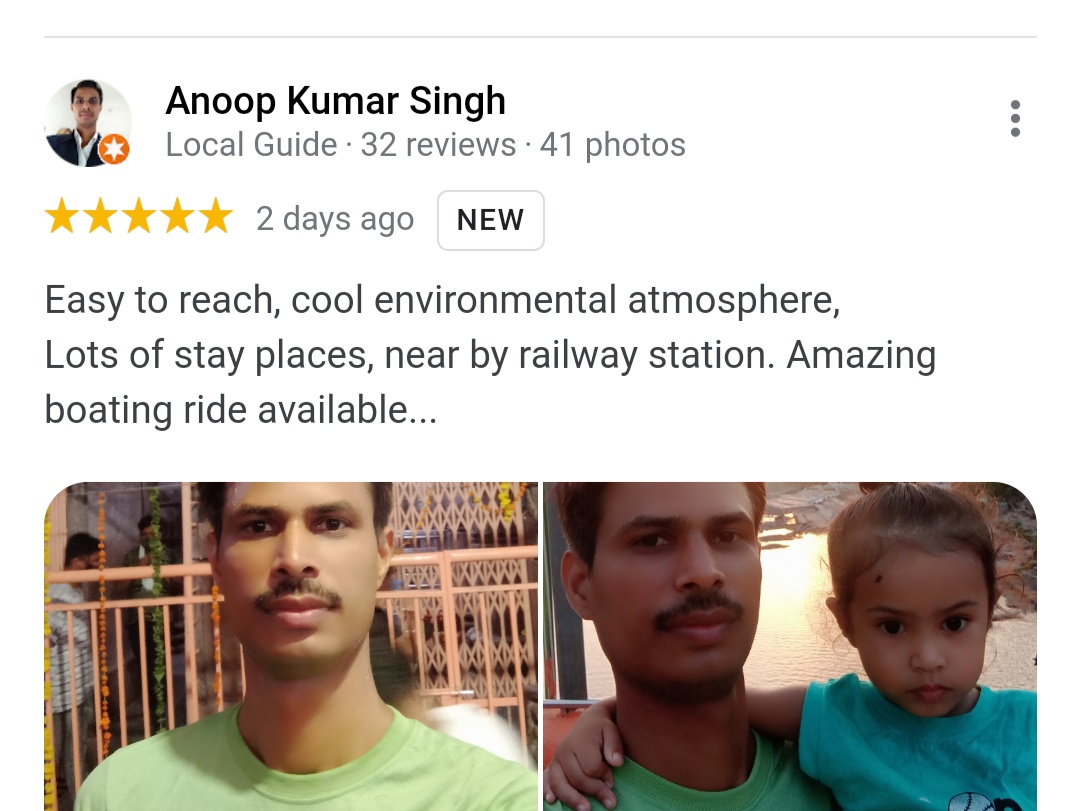The width and height of the screenshot is (1080, 811).
Task: Click the second gold rating star
Action: coord(101,216)
